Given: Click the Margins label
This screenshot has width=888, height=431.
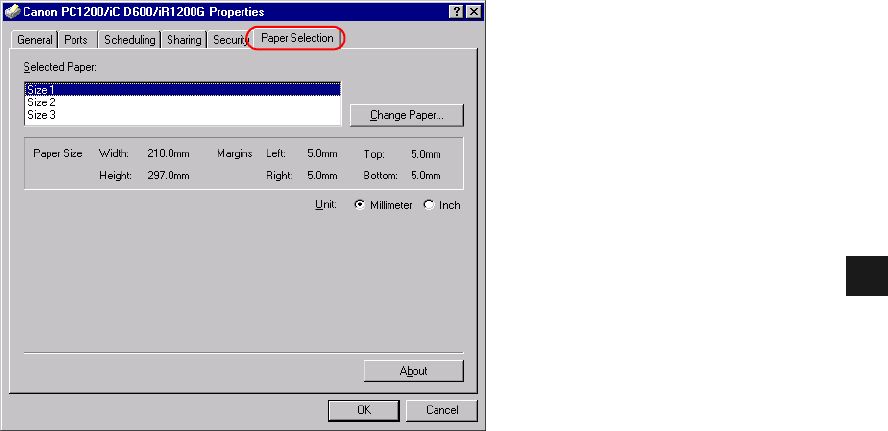Looking at the screenshot, I should [234, 153].
